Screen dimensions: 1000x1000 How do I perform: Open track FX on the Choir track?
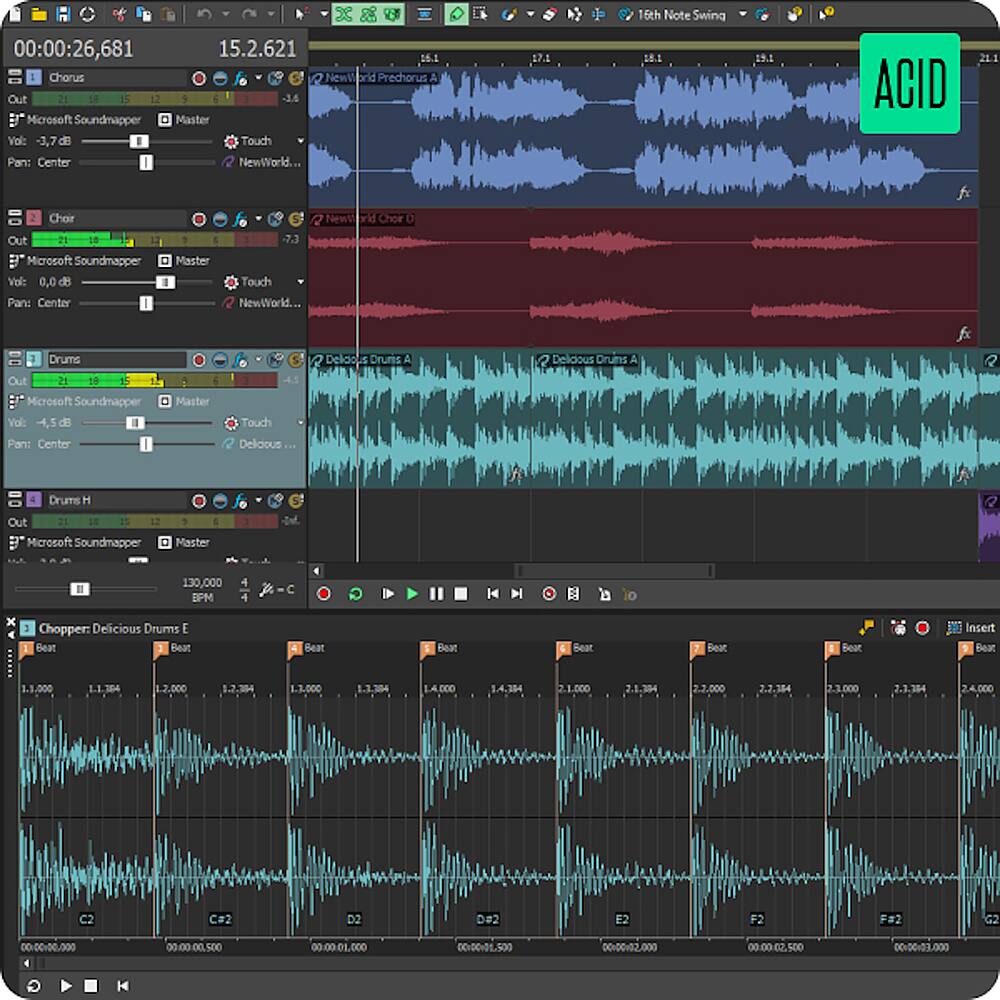pos(240,219)
